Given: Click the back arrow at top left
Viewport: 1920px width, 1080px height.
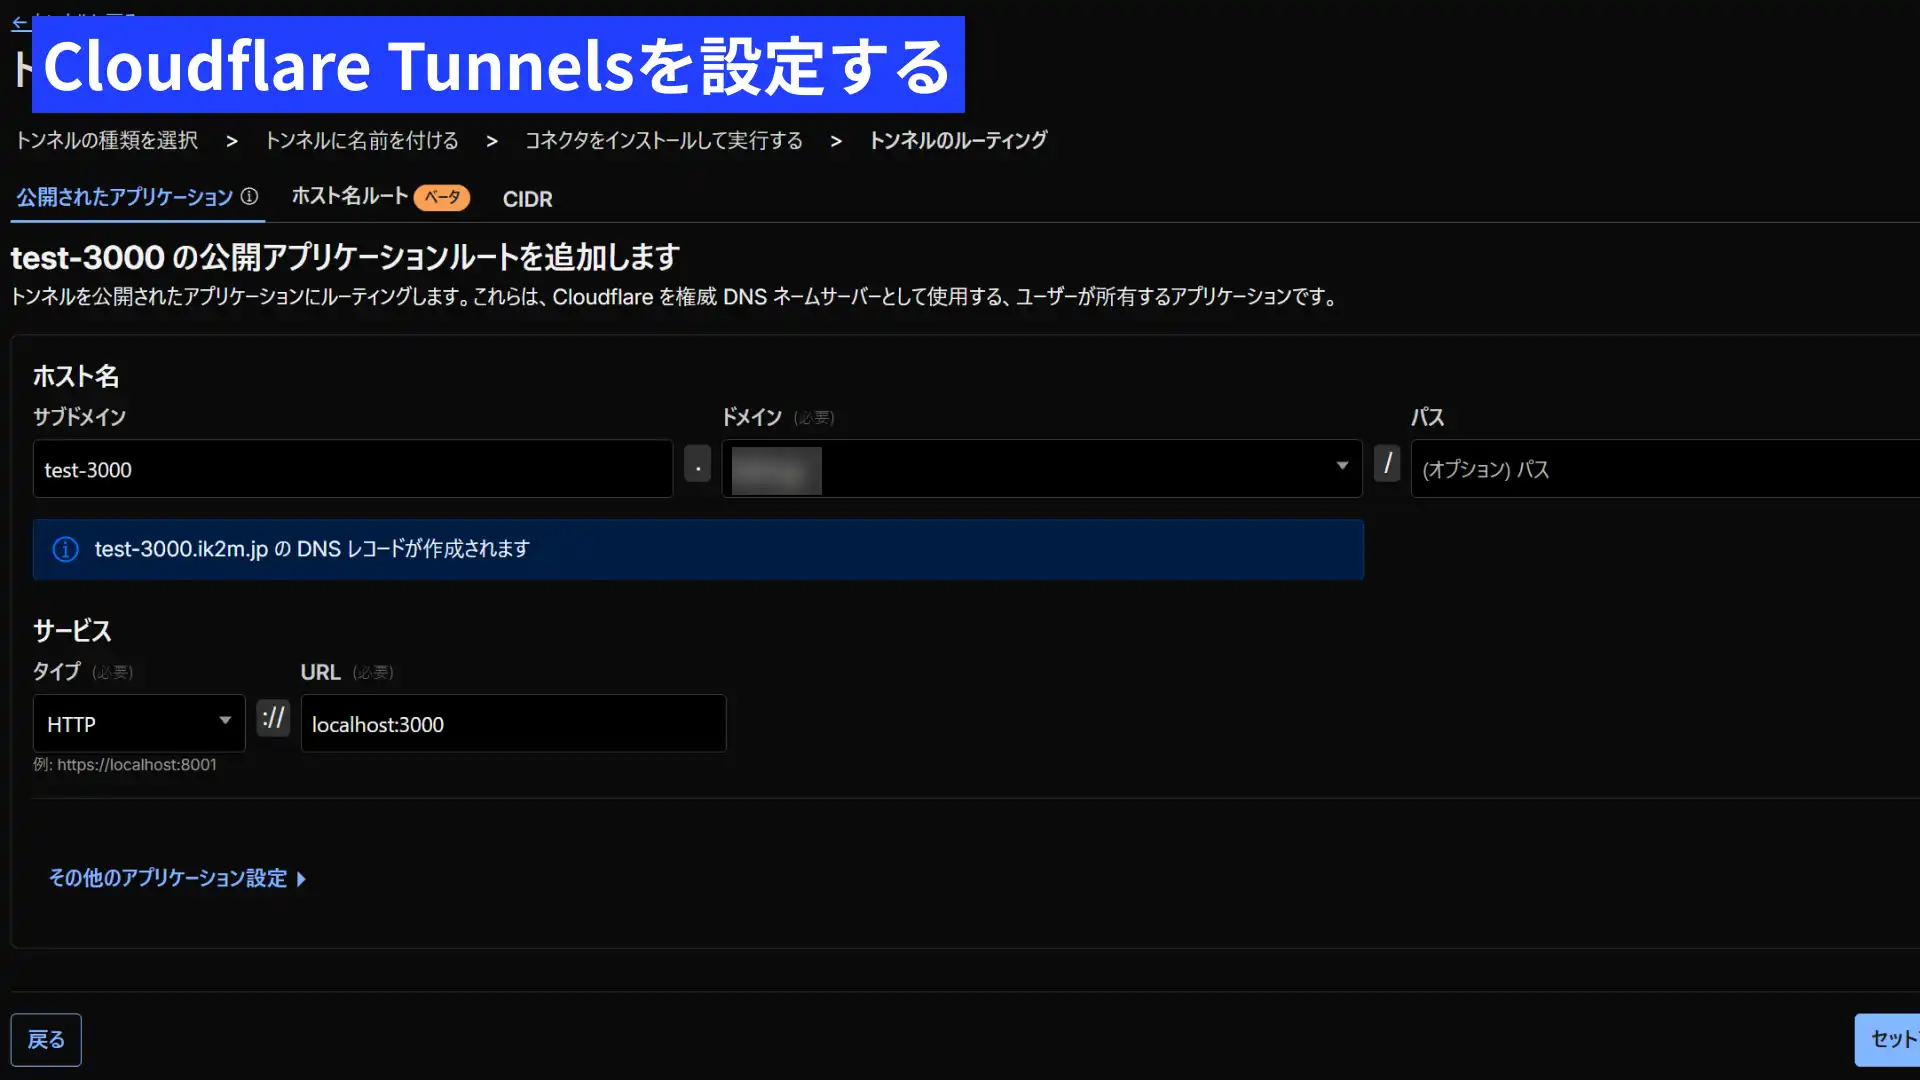Looking at the screenshot, I should coord(20,22).
